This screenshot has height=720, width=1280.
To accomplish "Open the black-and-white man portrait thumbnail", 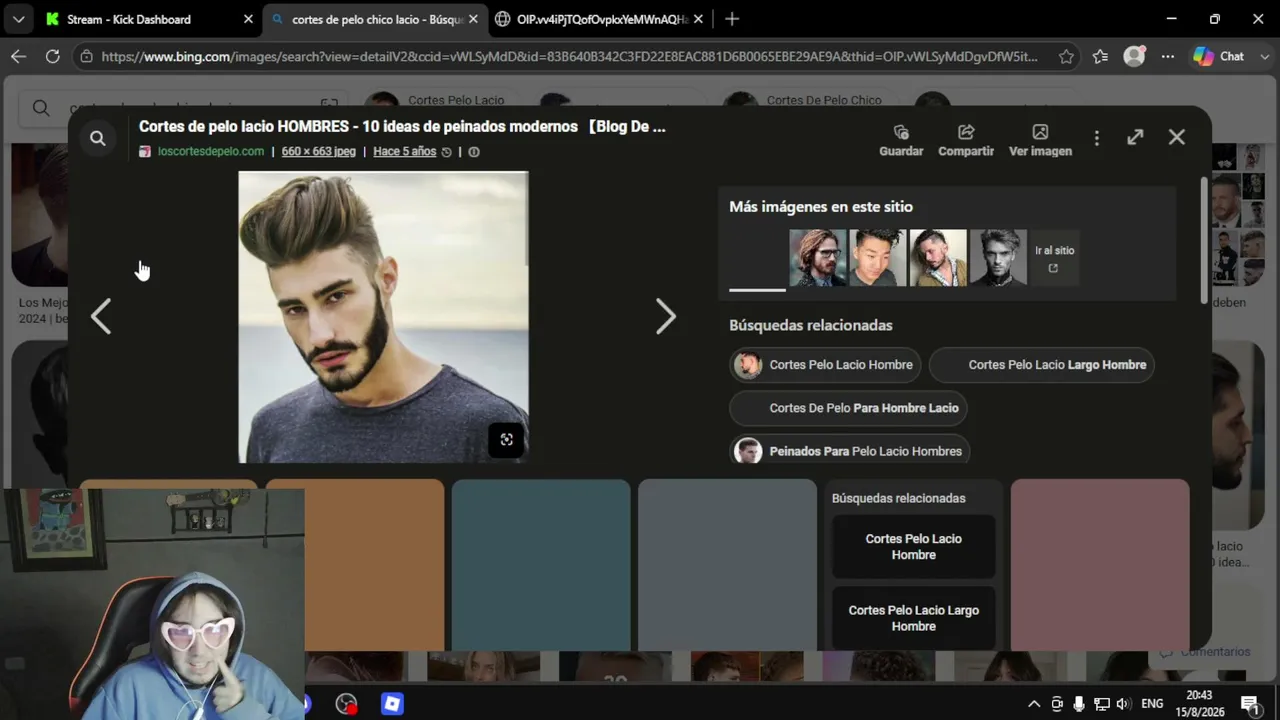I will (x=998, y=258).
